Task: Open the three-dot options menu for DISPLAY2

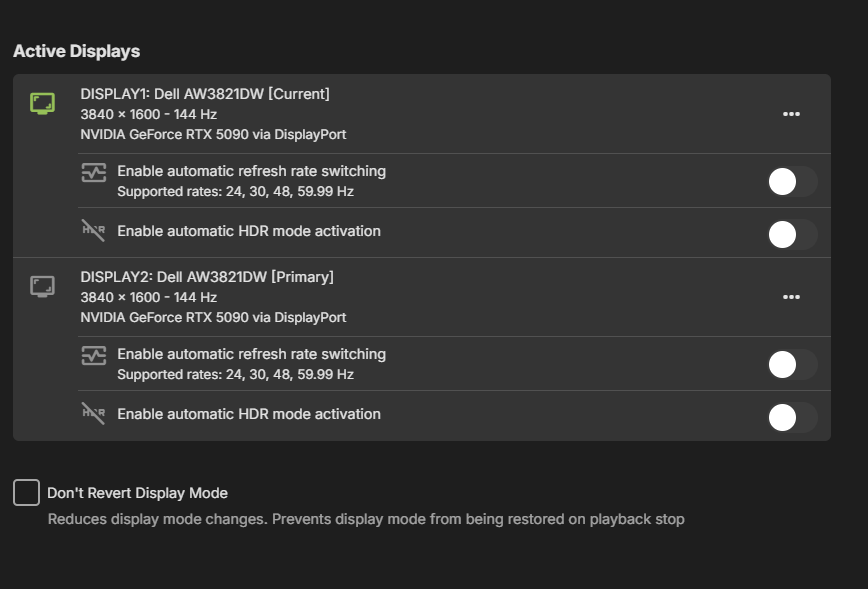Action: point(791,297)
